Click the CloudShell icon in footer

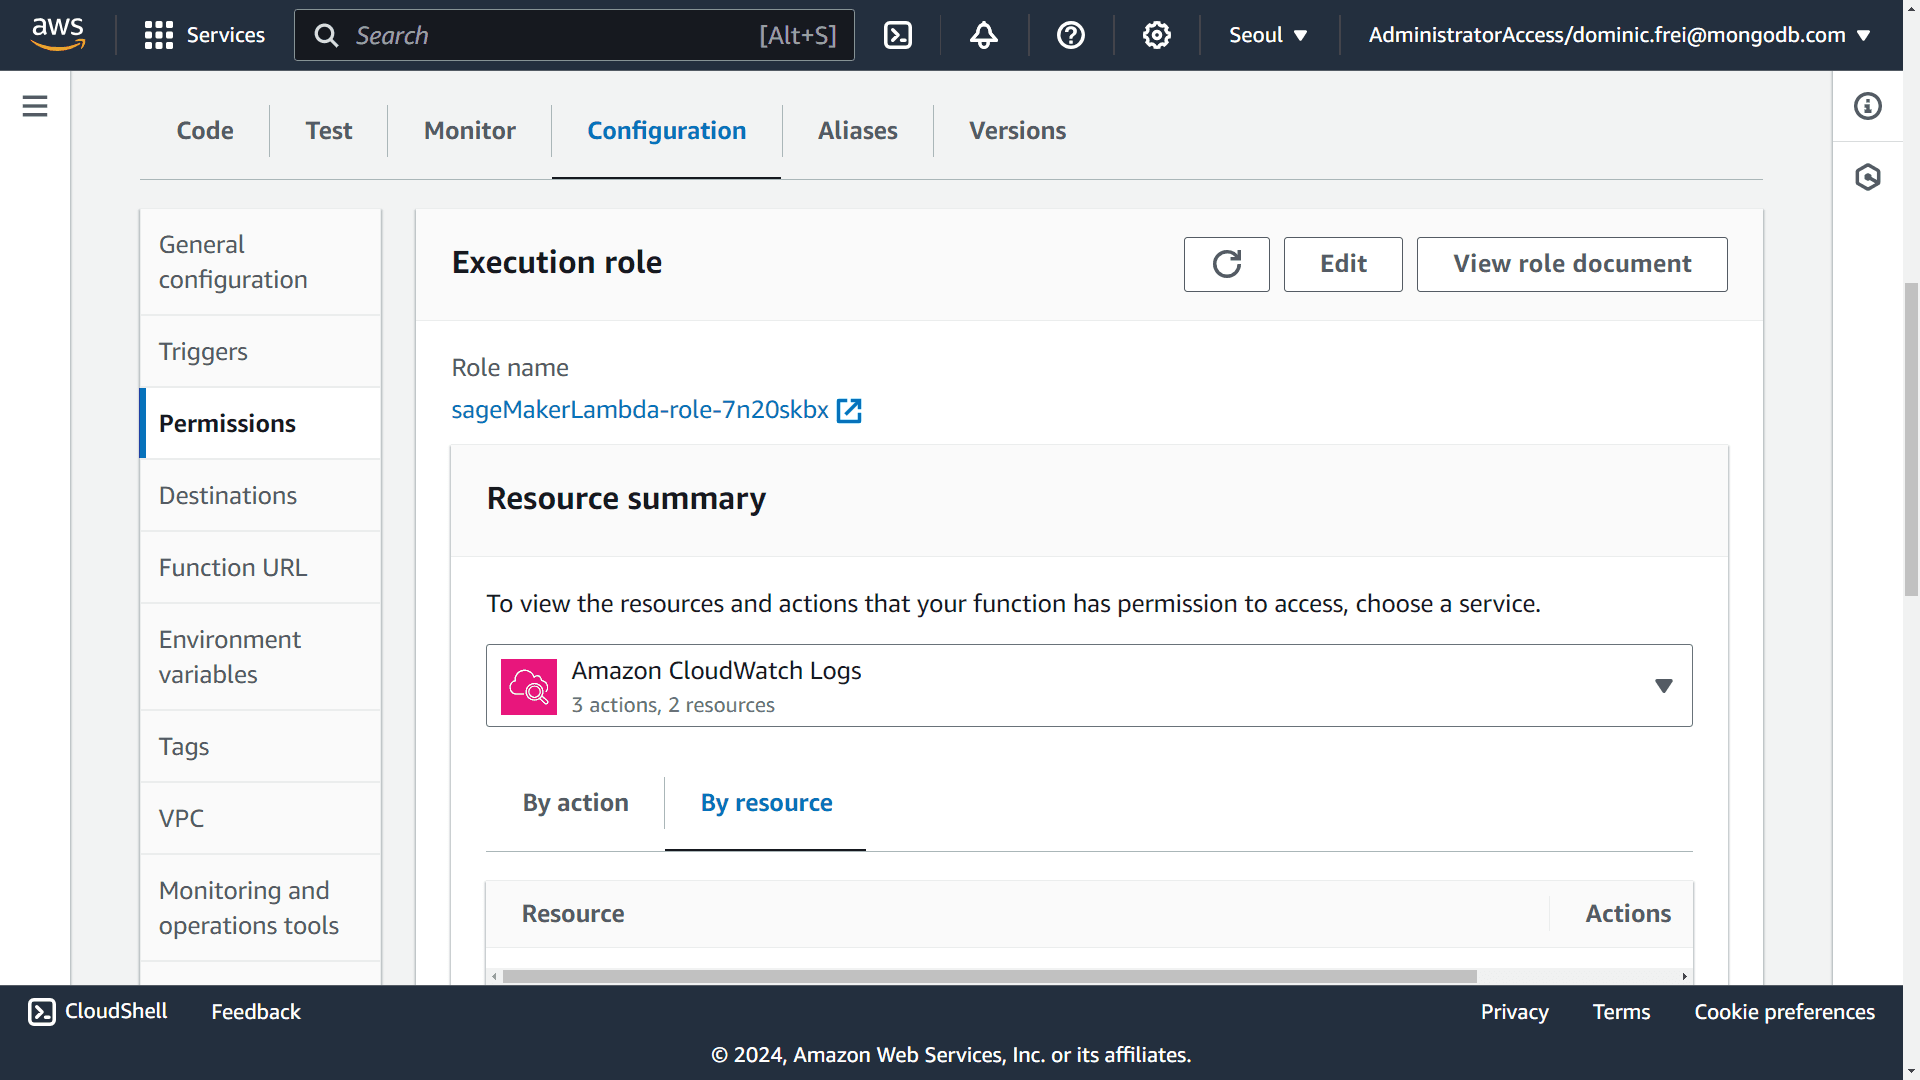click(x=42, y=1012)
